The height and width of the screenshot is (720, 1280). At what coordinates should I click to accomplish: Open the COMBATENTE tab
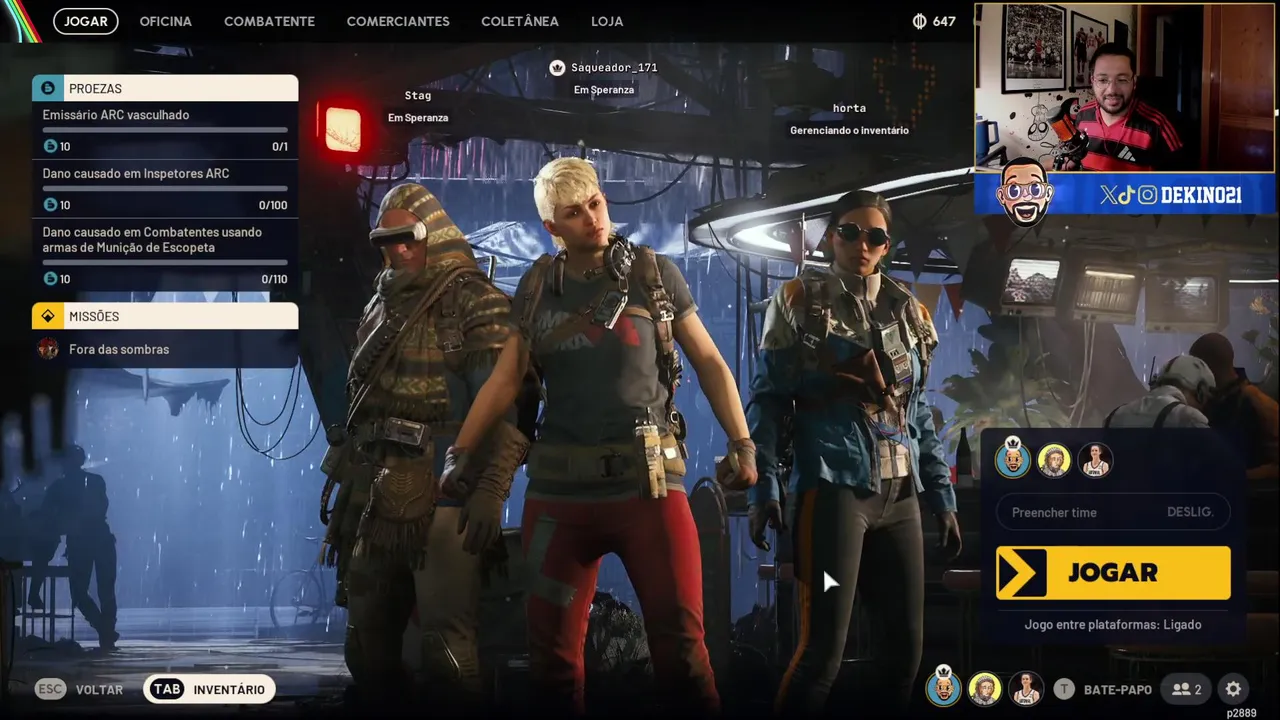pyautogui.click(x=269, y=21)
